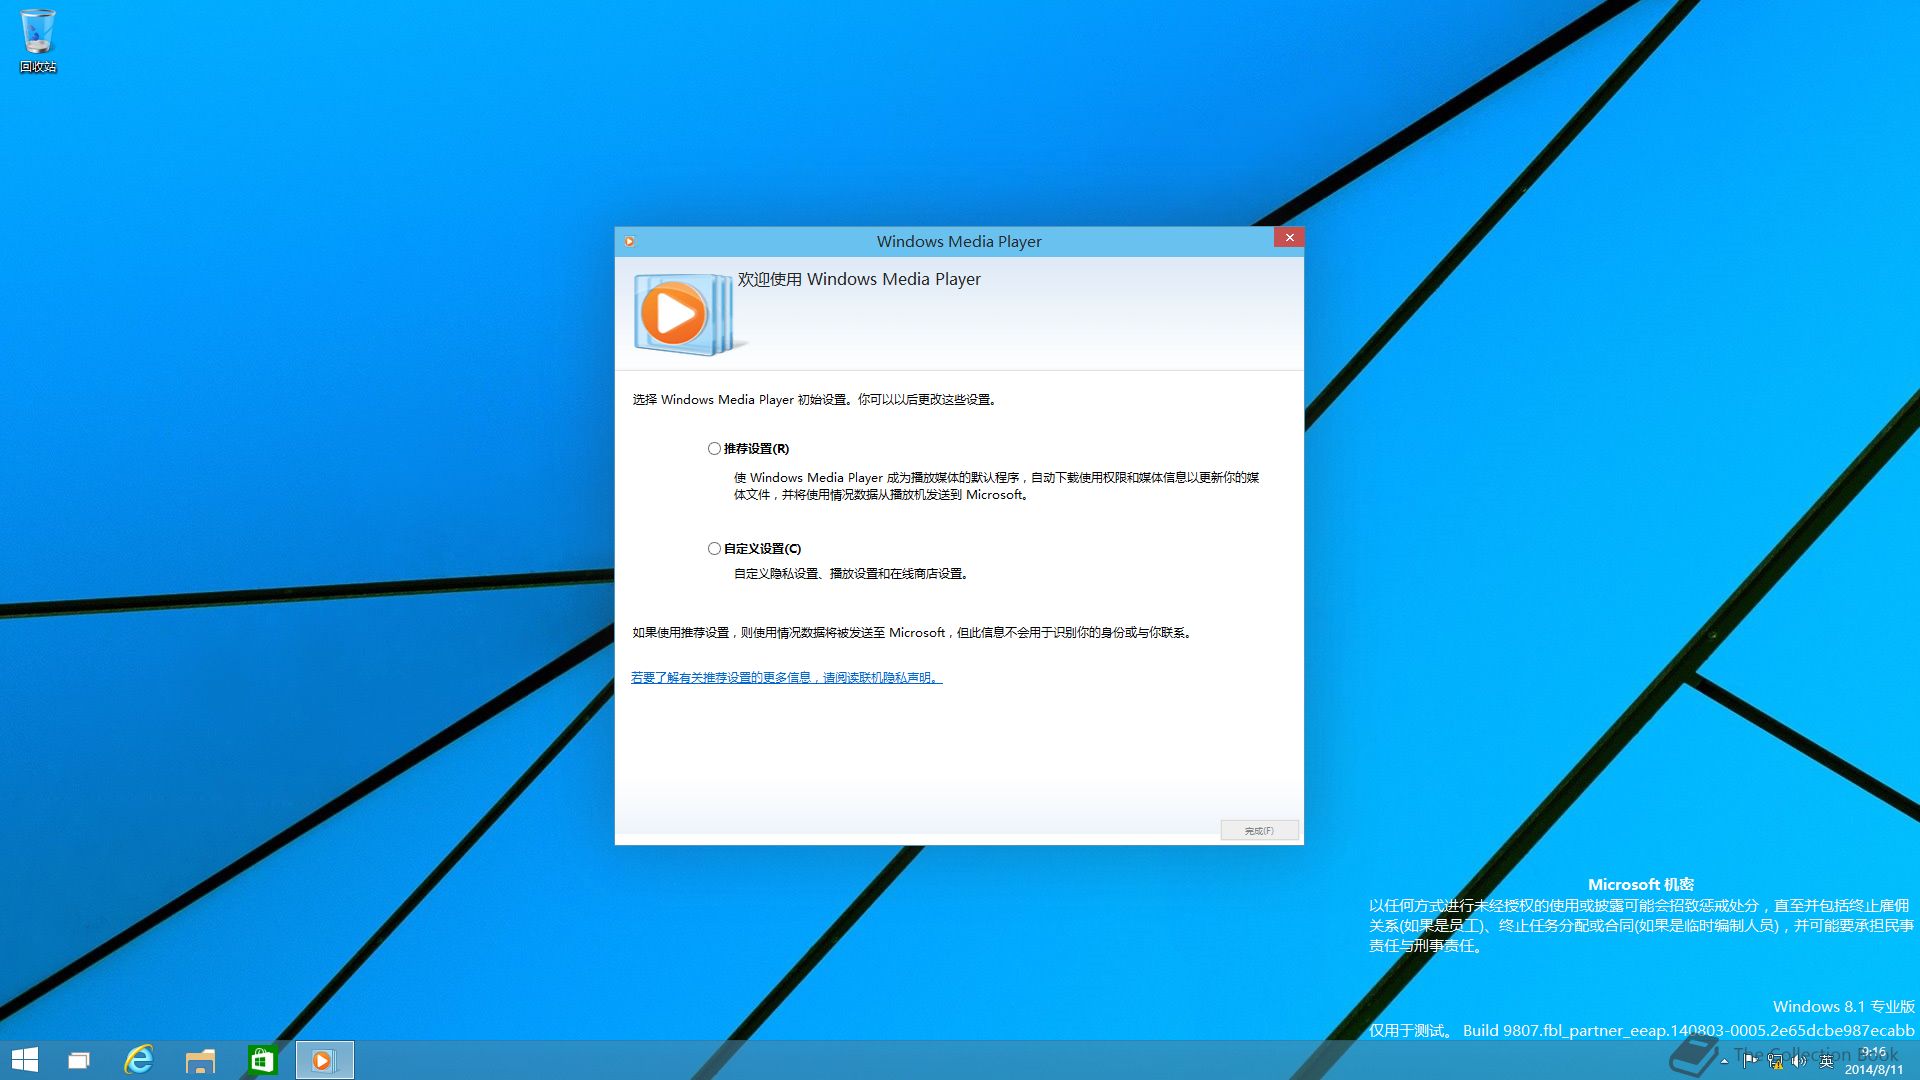The width and height of the screenshot is (1920, 1080).
Task: Open the Windows Store taskbar icon
Action: point(262,1060)
